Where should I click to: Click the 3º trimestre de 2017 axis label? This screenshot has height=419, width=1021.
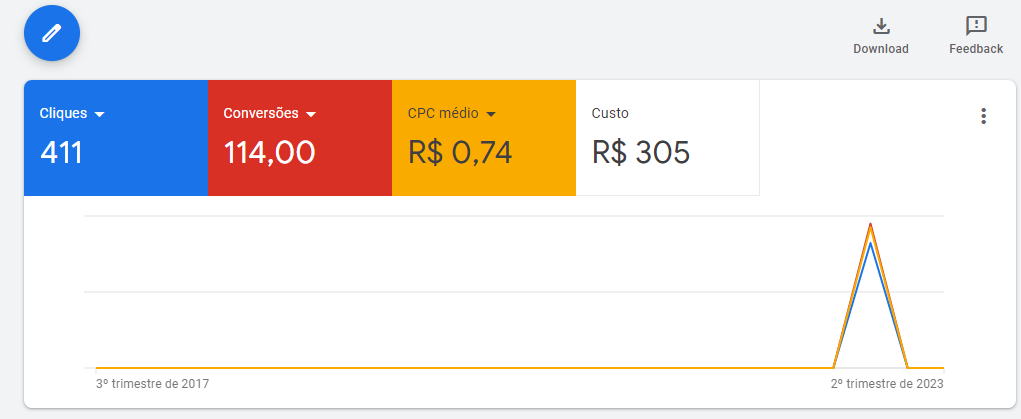click(x=152, y=383)
